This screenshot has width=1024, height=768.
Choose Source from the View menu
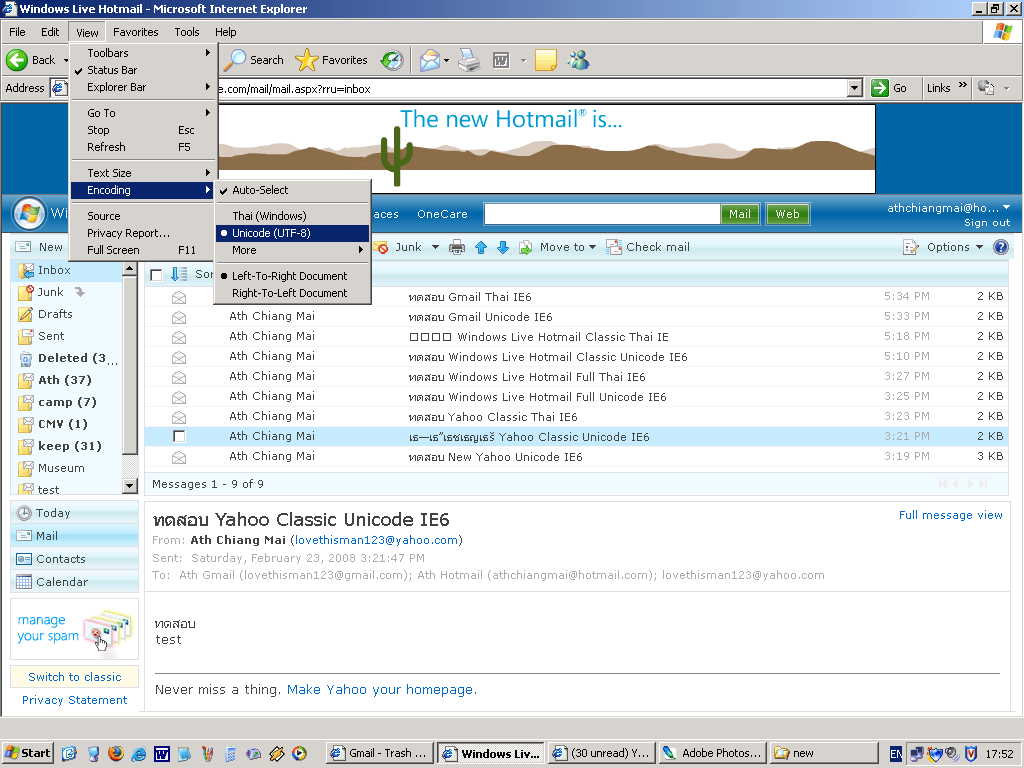(x=144, y=216)
